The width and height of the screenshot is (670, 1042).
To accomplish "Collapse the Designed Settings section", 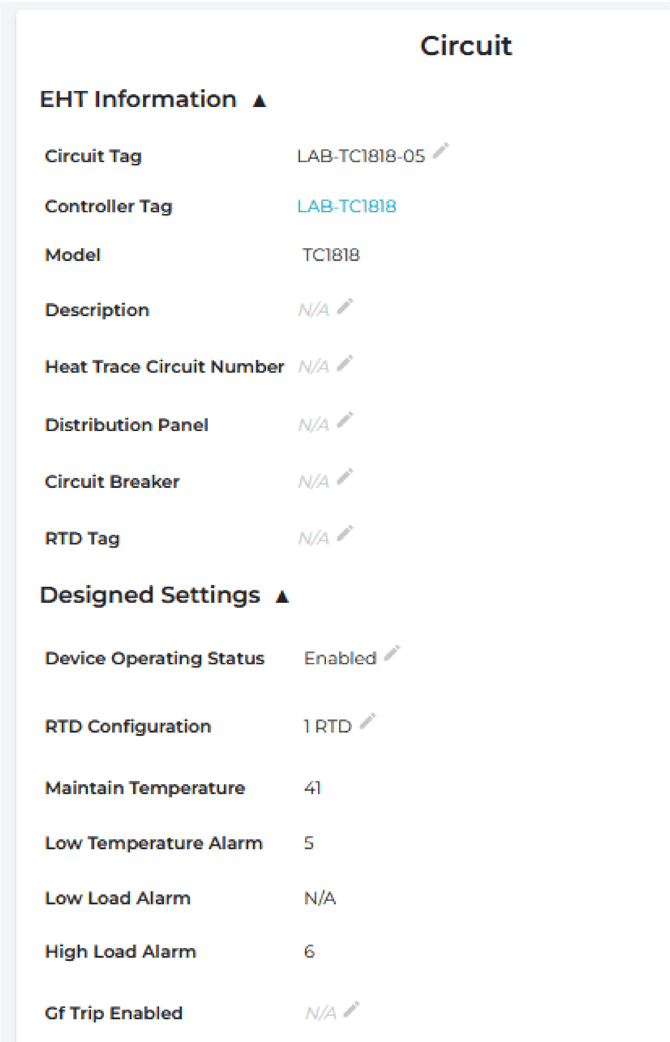I will 282,597.
